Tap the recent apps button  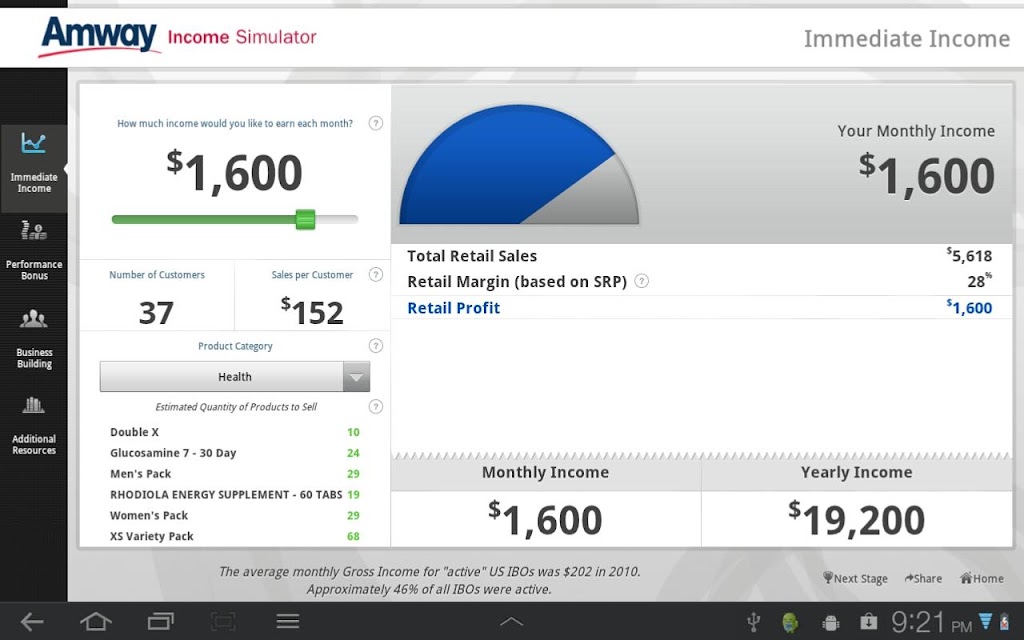[160, 621]
